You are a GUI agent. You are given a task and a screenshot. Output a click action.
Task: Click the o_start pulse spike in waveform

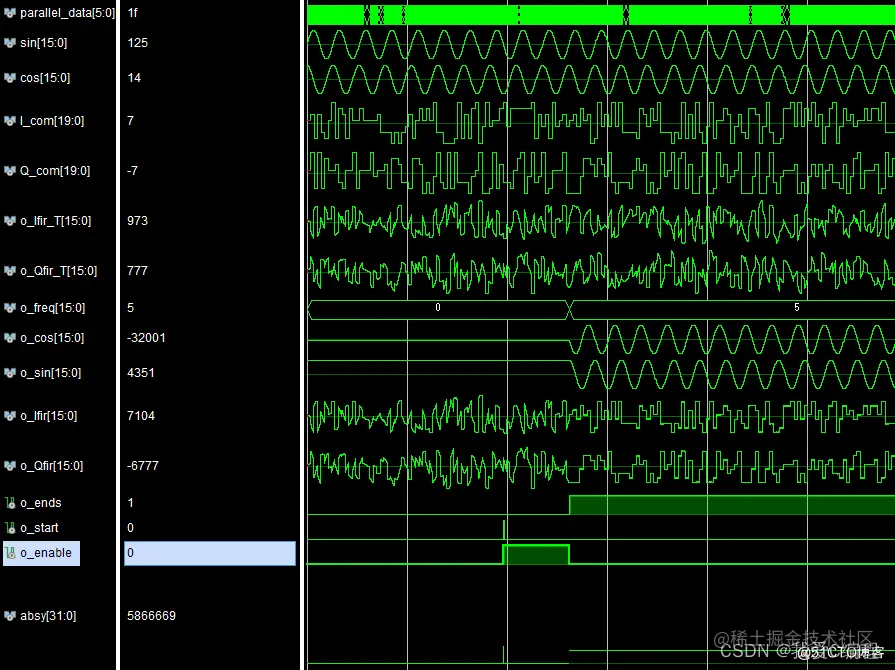[x=504, y=530]
